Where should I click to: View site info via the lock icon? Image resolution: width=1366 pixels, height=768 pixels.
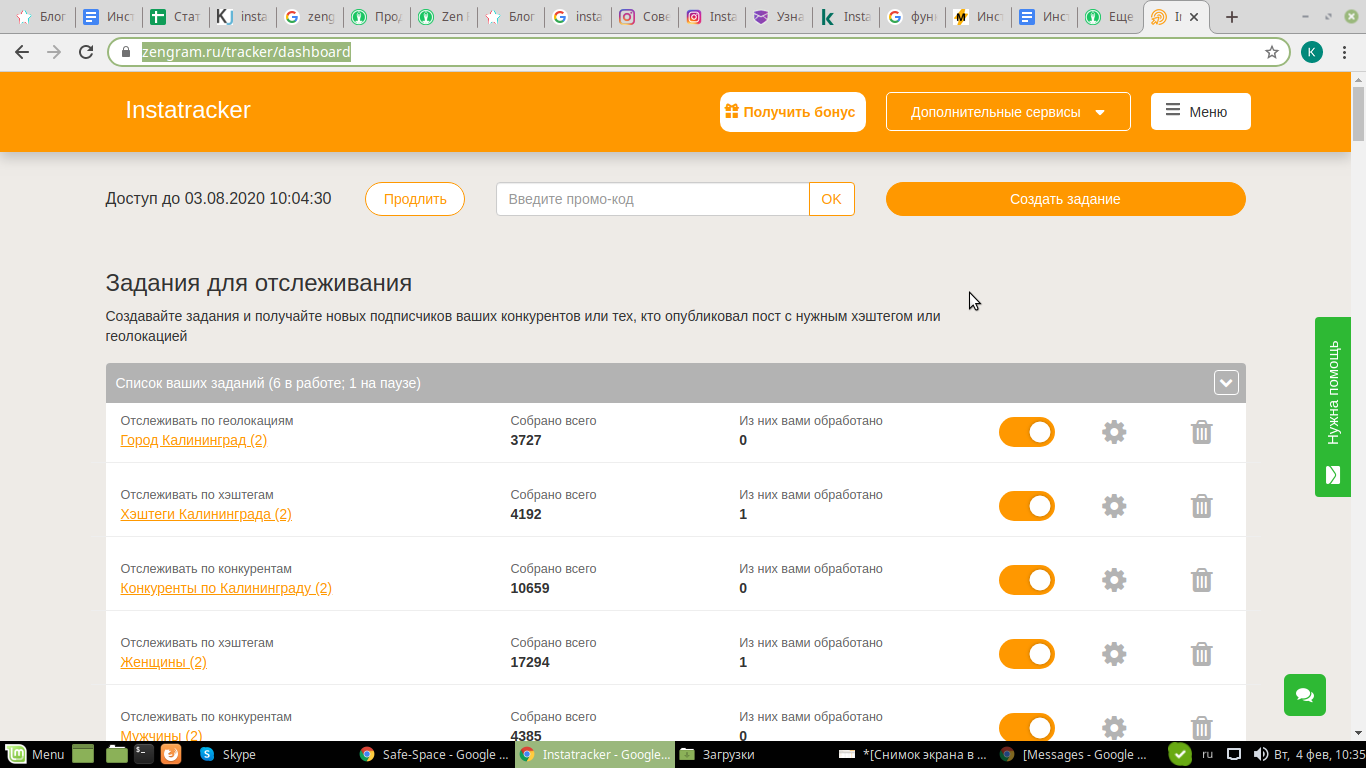coord(125,52)
